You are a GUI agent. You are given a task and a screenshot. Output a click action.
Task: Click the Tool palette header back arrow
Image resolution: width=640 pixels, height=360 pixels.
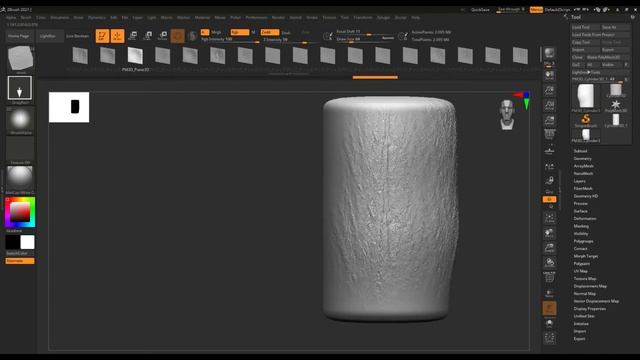pyautogui.click(x=565, y=17)
